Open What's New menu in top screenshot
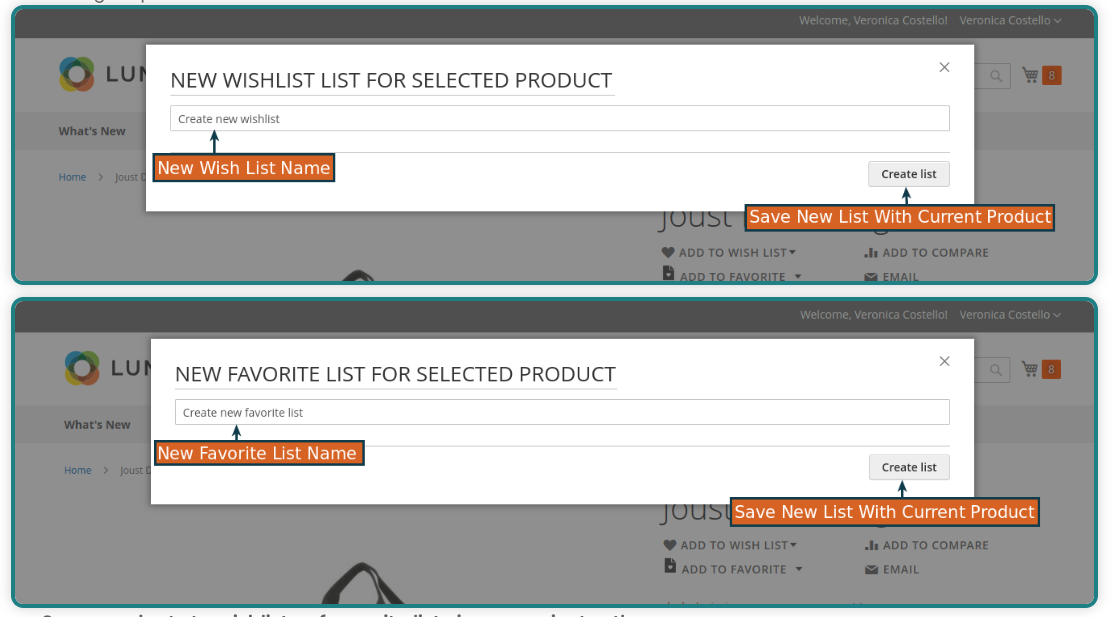 coord(92,131)
